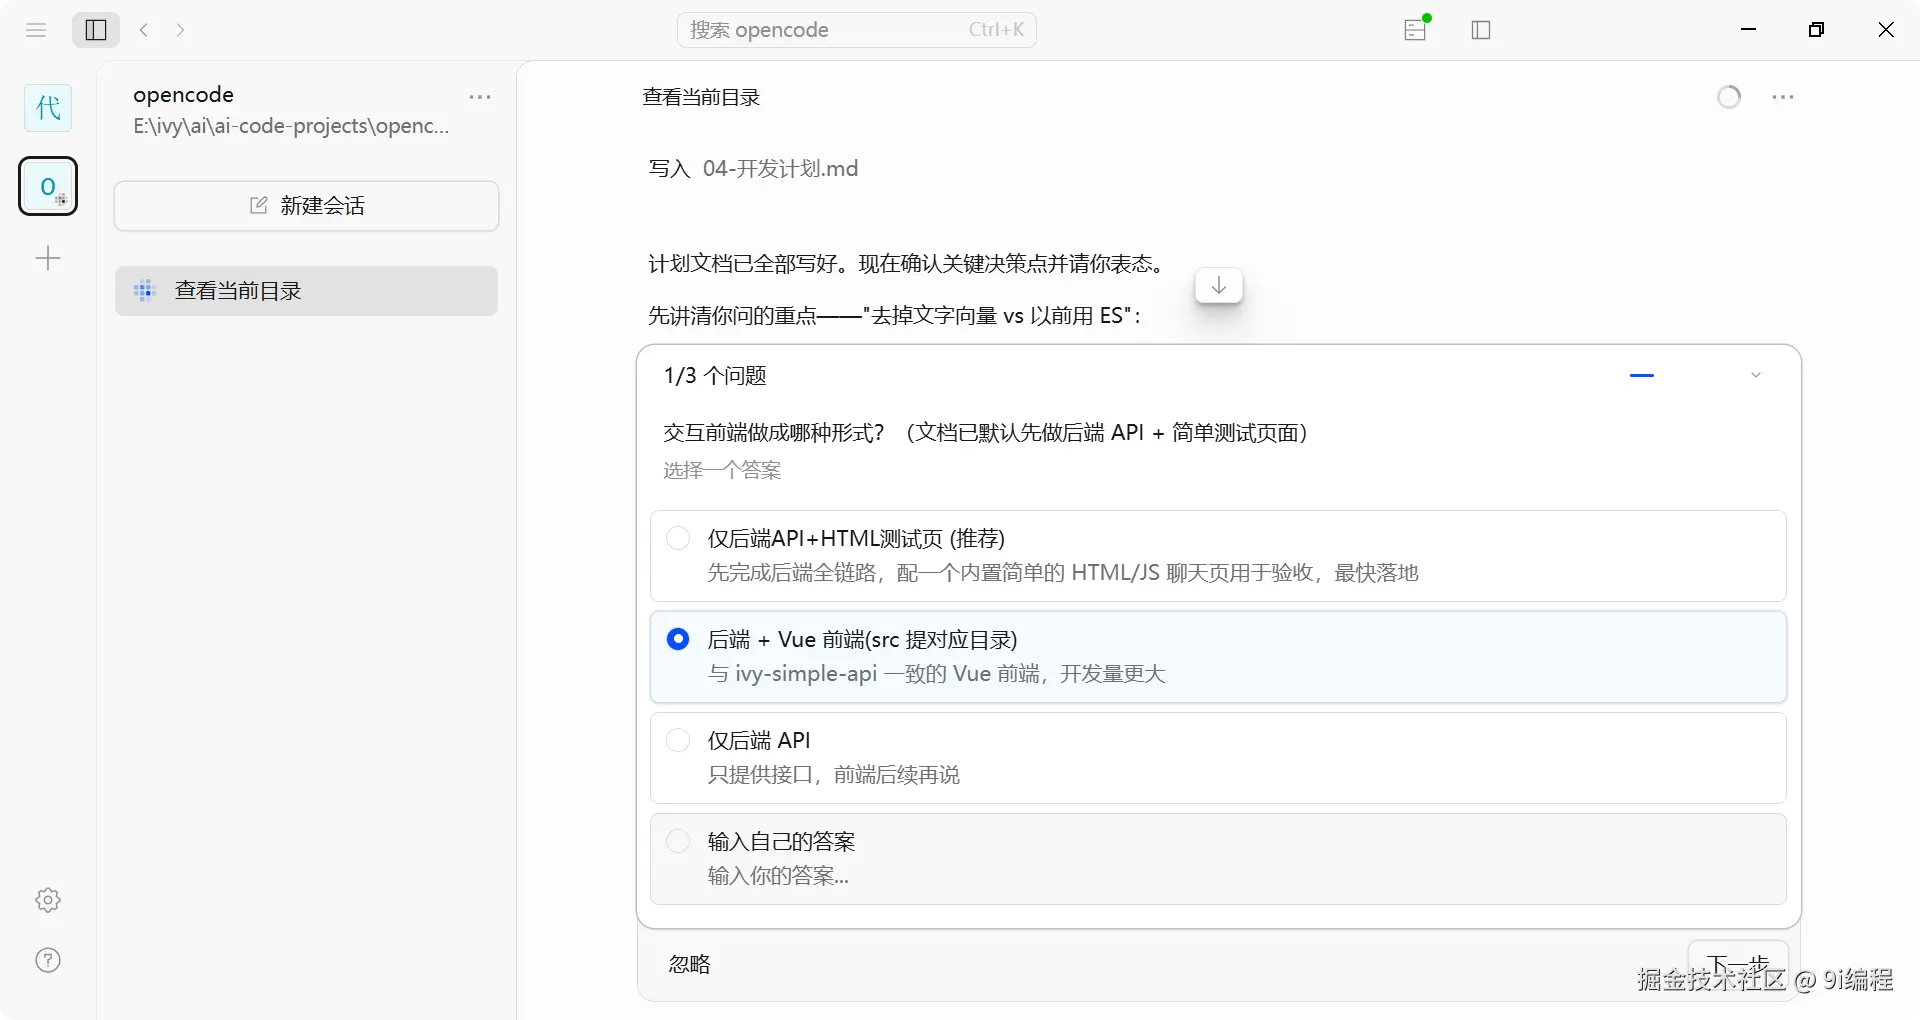Open the hamburger menu icon

pyautogui.click(x=36, y=30)
